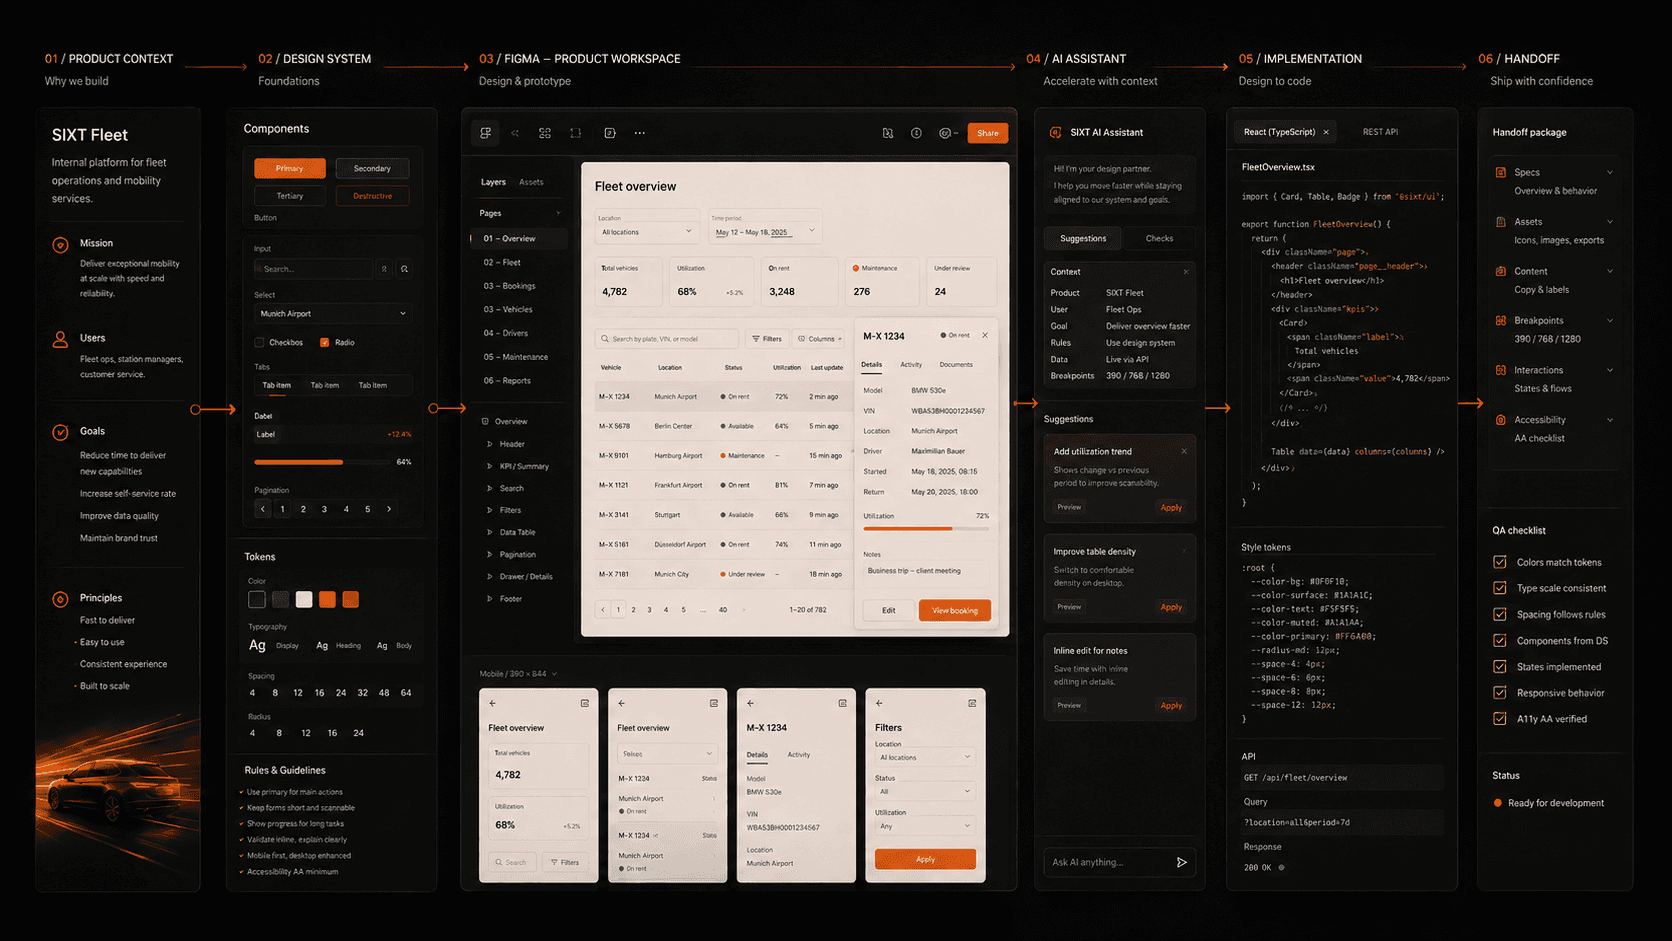Screen dimensions: 1672x941
Task: Open the Figma main menu icon
Action: coord(486,133)
